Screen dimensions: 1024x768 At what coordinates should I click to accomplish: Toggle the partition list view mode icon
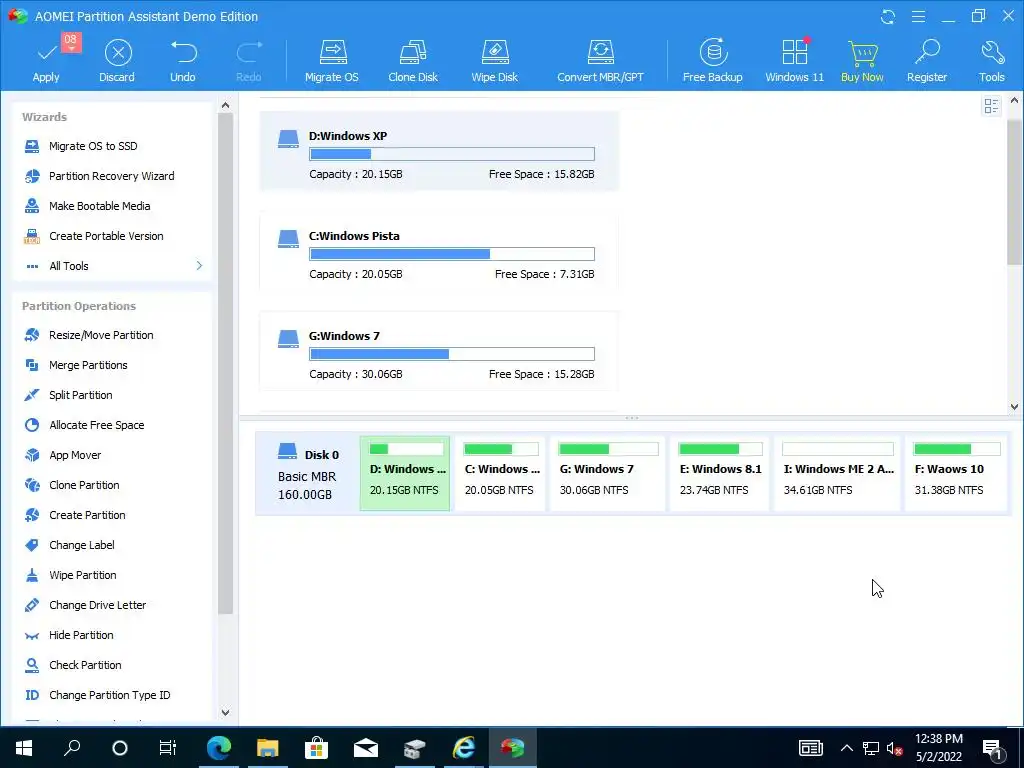click(x=991, y=106)
